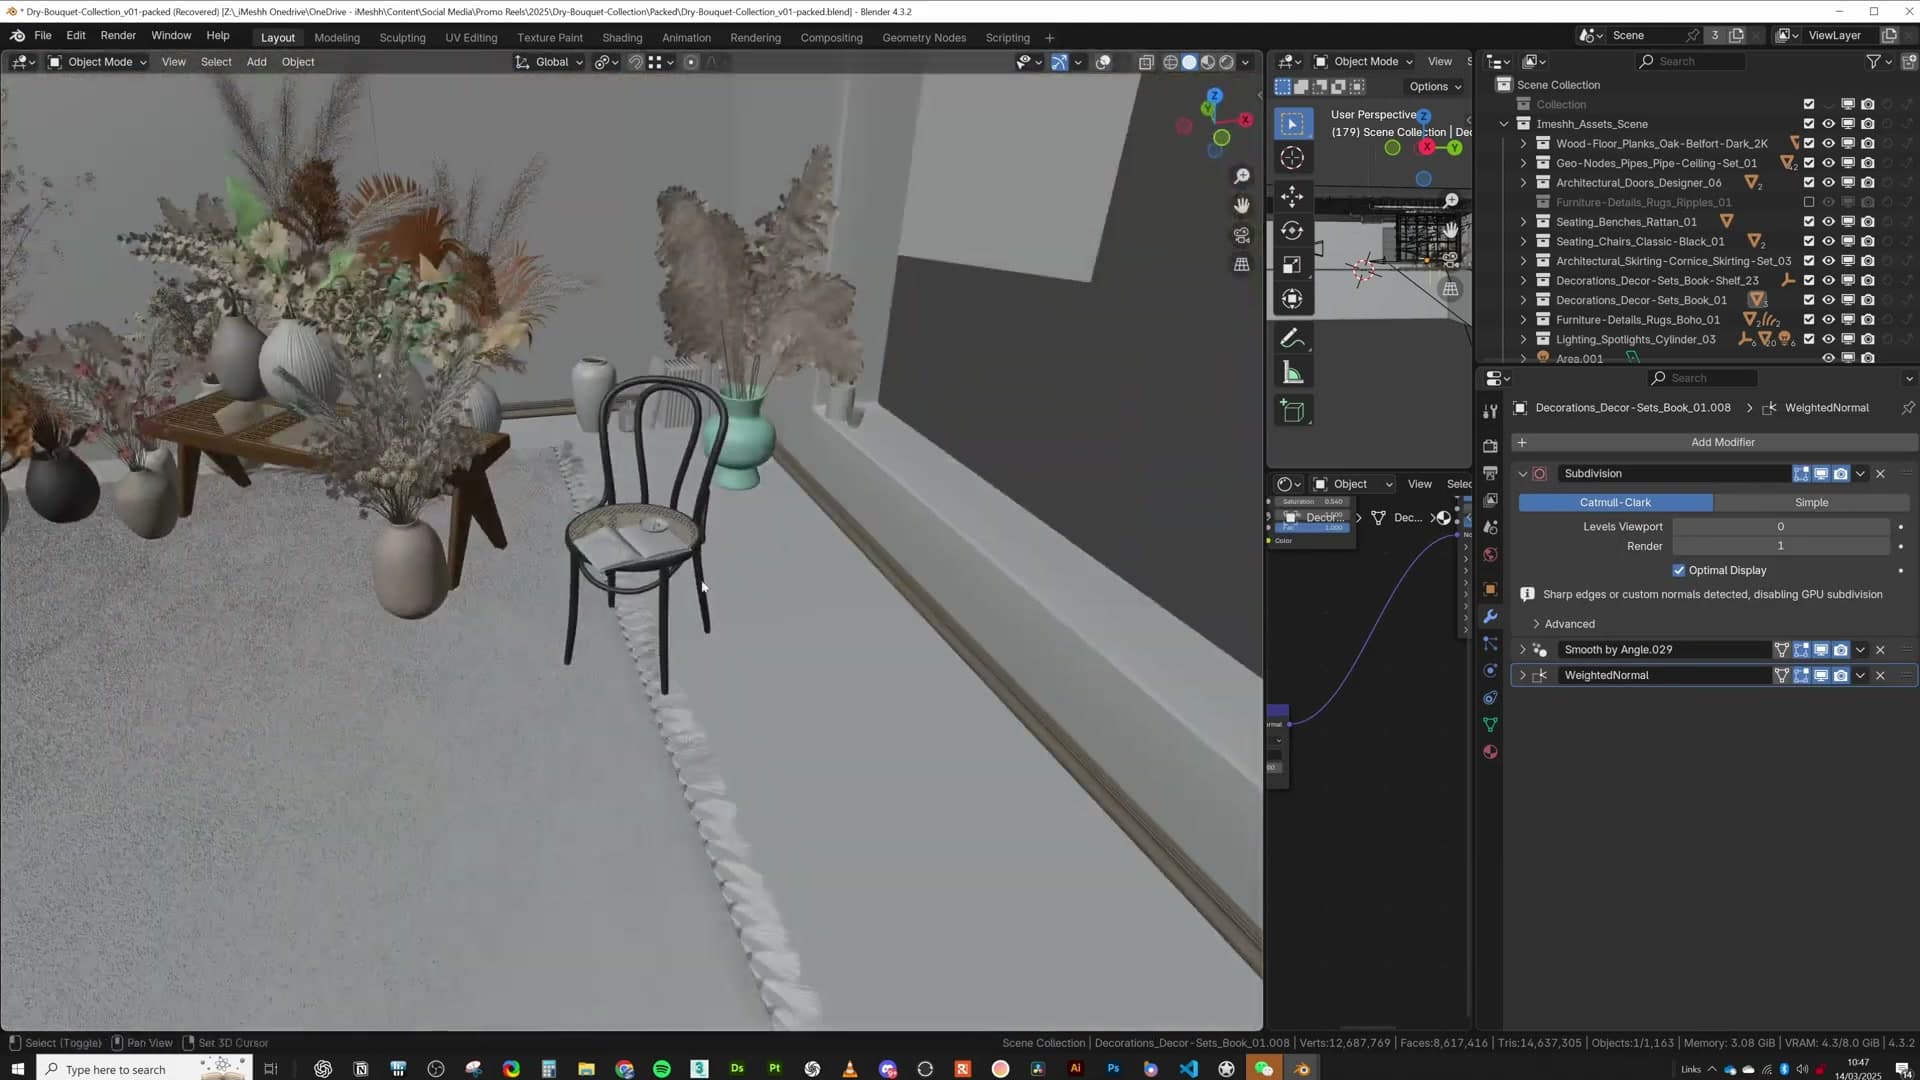Open the Options dropdown in second viewport
The height and width of the screenshot is (1080, 1920).
point(1435,87)
